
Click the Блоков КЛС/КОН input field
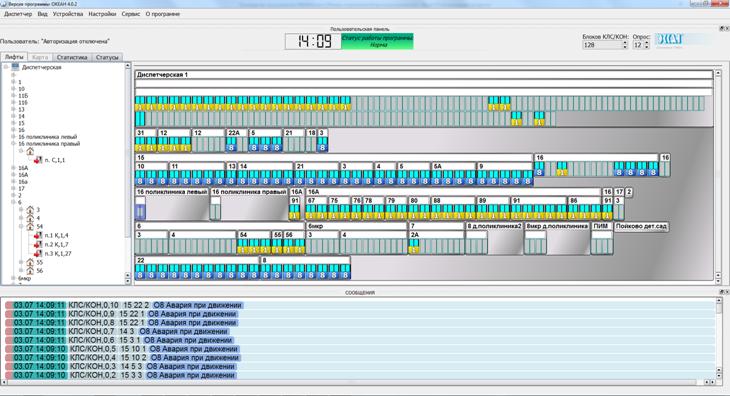click(x=602, y=45)
